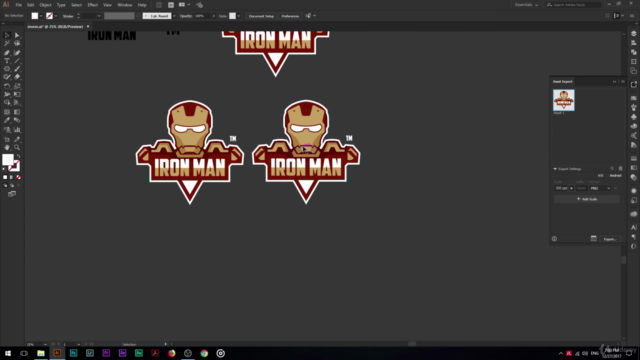The image size is (640, 360).
Task: Select the Selection tool
Action: click(x=7, y=36)
